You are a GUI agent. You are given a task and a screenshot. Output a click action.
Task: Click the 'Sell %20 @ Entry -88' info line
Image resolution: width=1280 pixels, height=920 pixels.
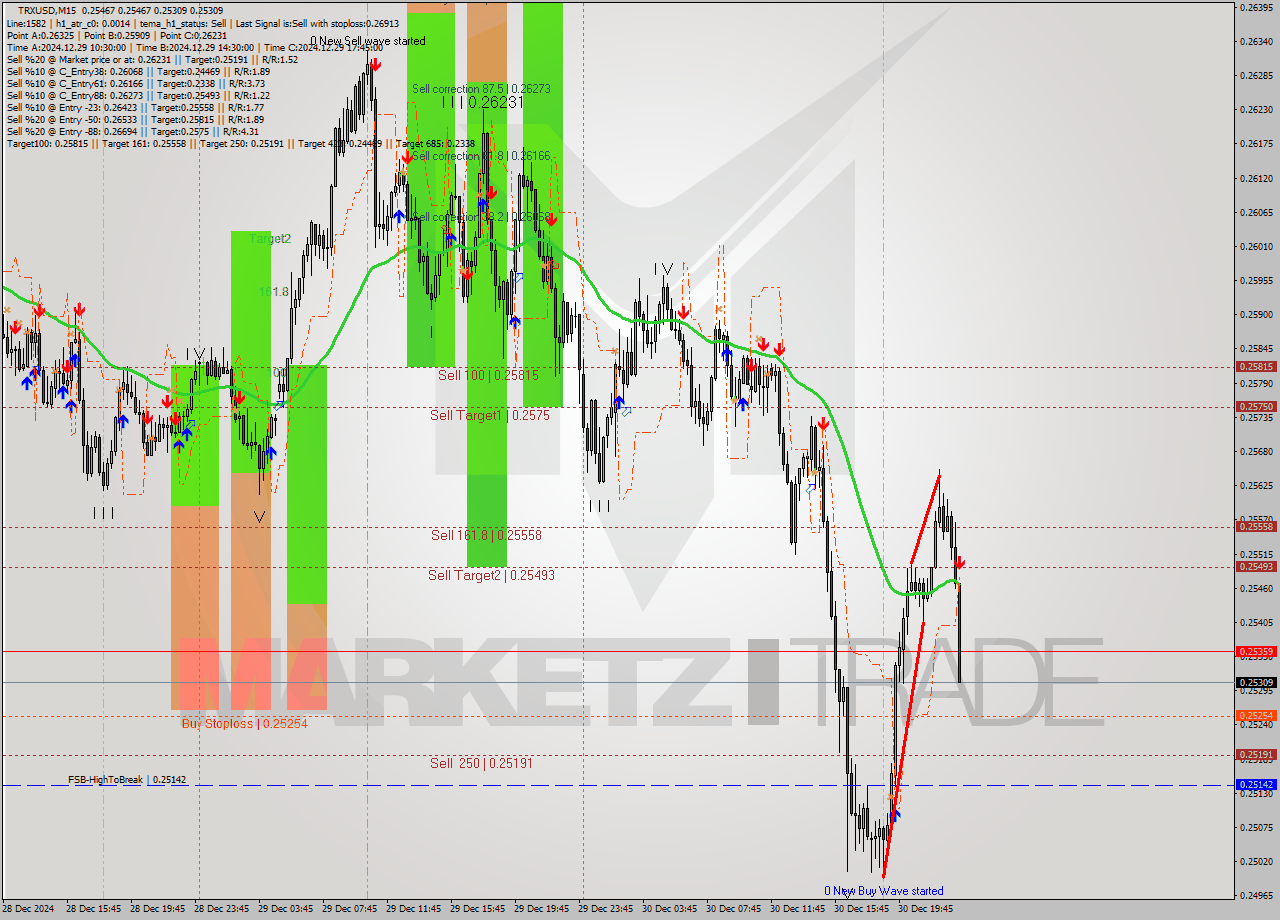point(133,132)
